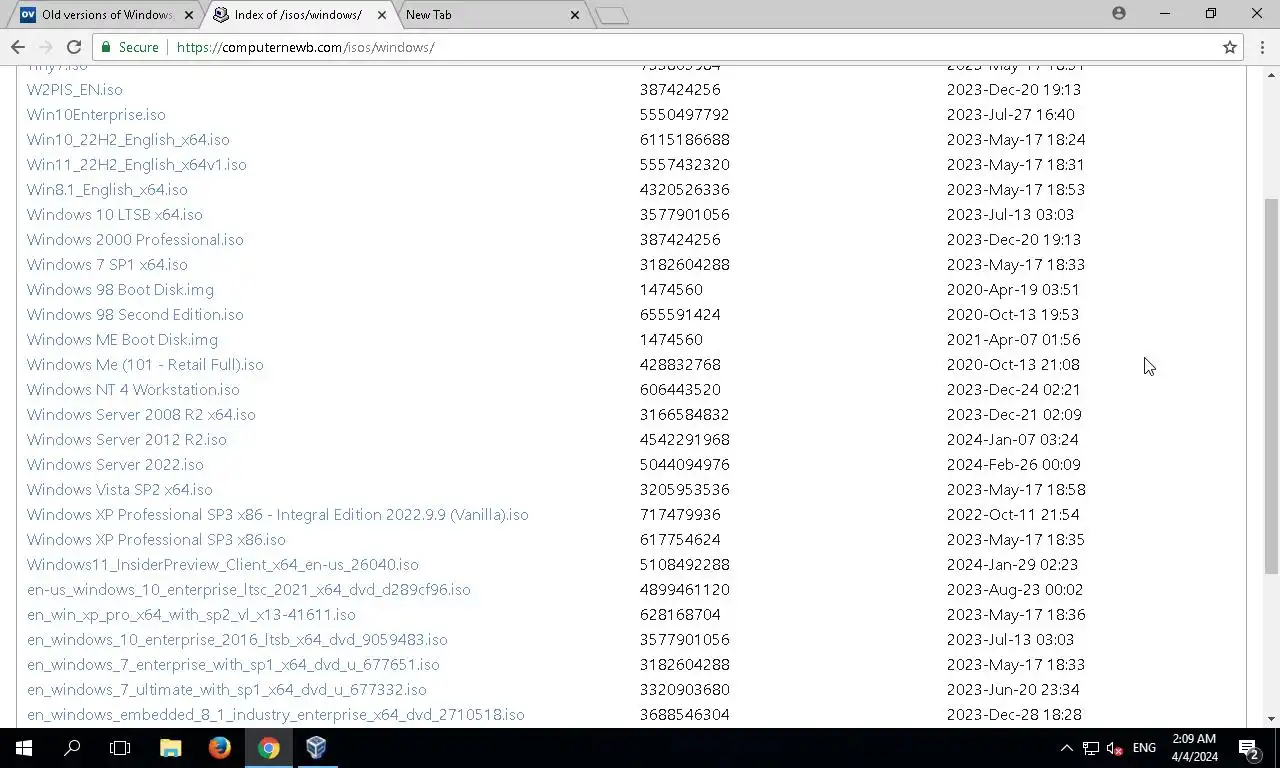Screen dimensions: 1280x768
Task: Download W2PIS_EN.iso
Action: pos(75,89)
